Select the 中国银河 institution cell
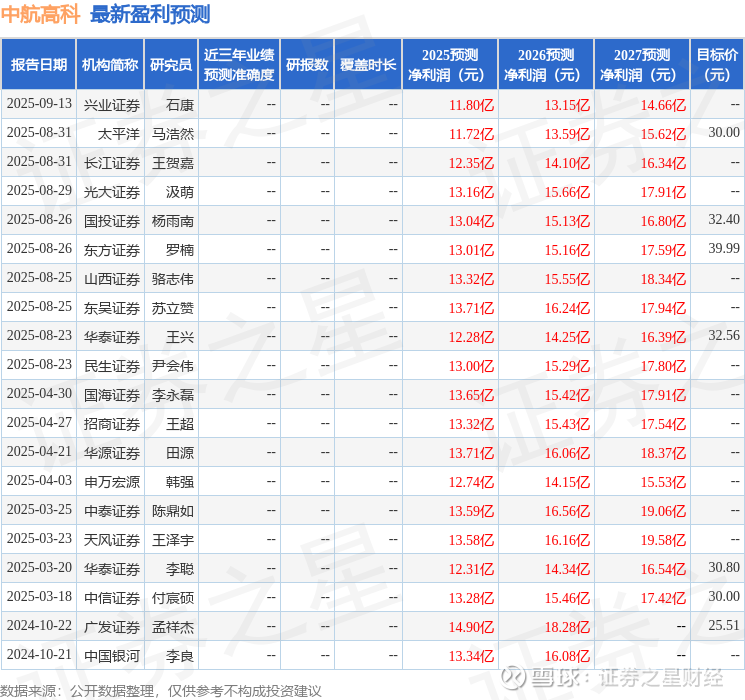 (112, 656)
